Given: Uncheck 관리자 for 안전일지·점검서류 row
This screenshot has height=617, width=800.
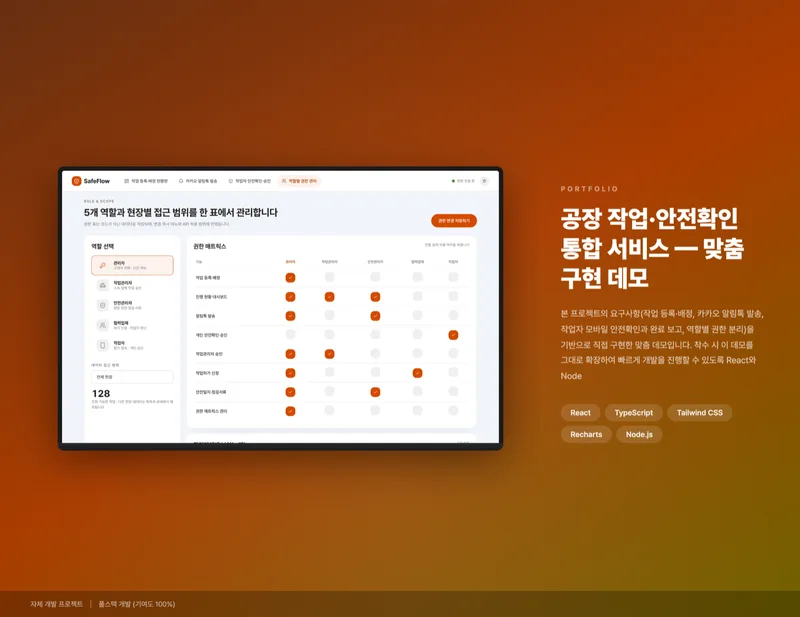Looking at the screenshot, I should (290, 392).
